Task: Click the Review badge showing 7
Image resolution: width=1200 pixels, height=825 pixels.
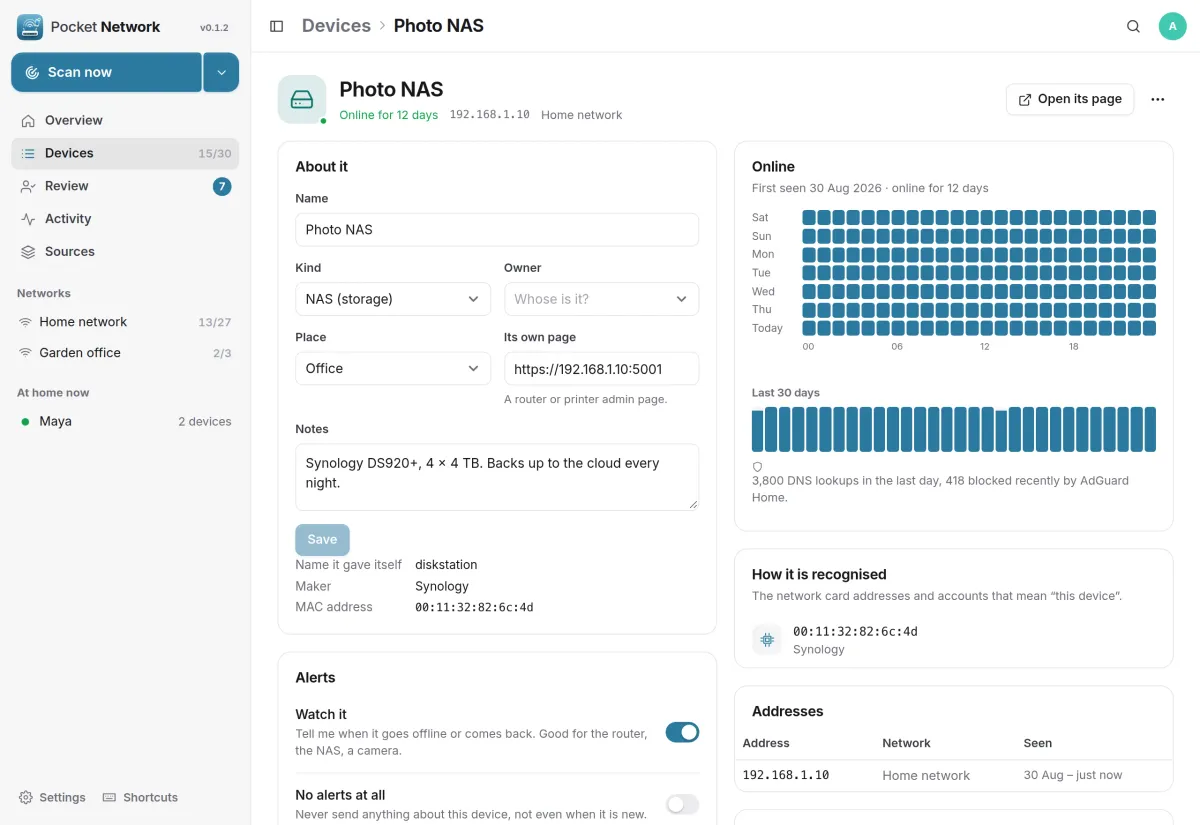Action: coord(222,186)
